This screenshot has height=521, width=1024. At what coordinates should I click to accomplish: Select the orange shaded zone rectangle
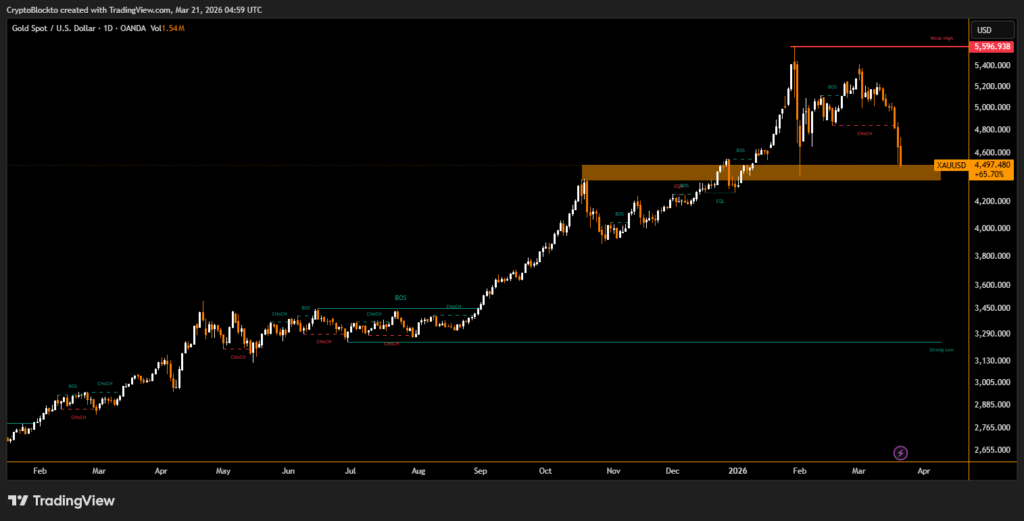pyautogui.click(x=760, y=172)
